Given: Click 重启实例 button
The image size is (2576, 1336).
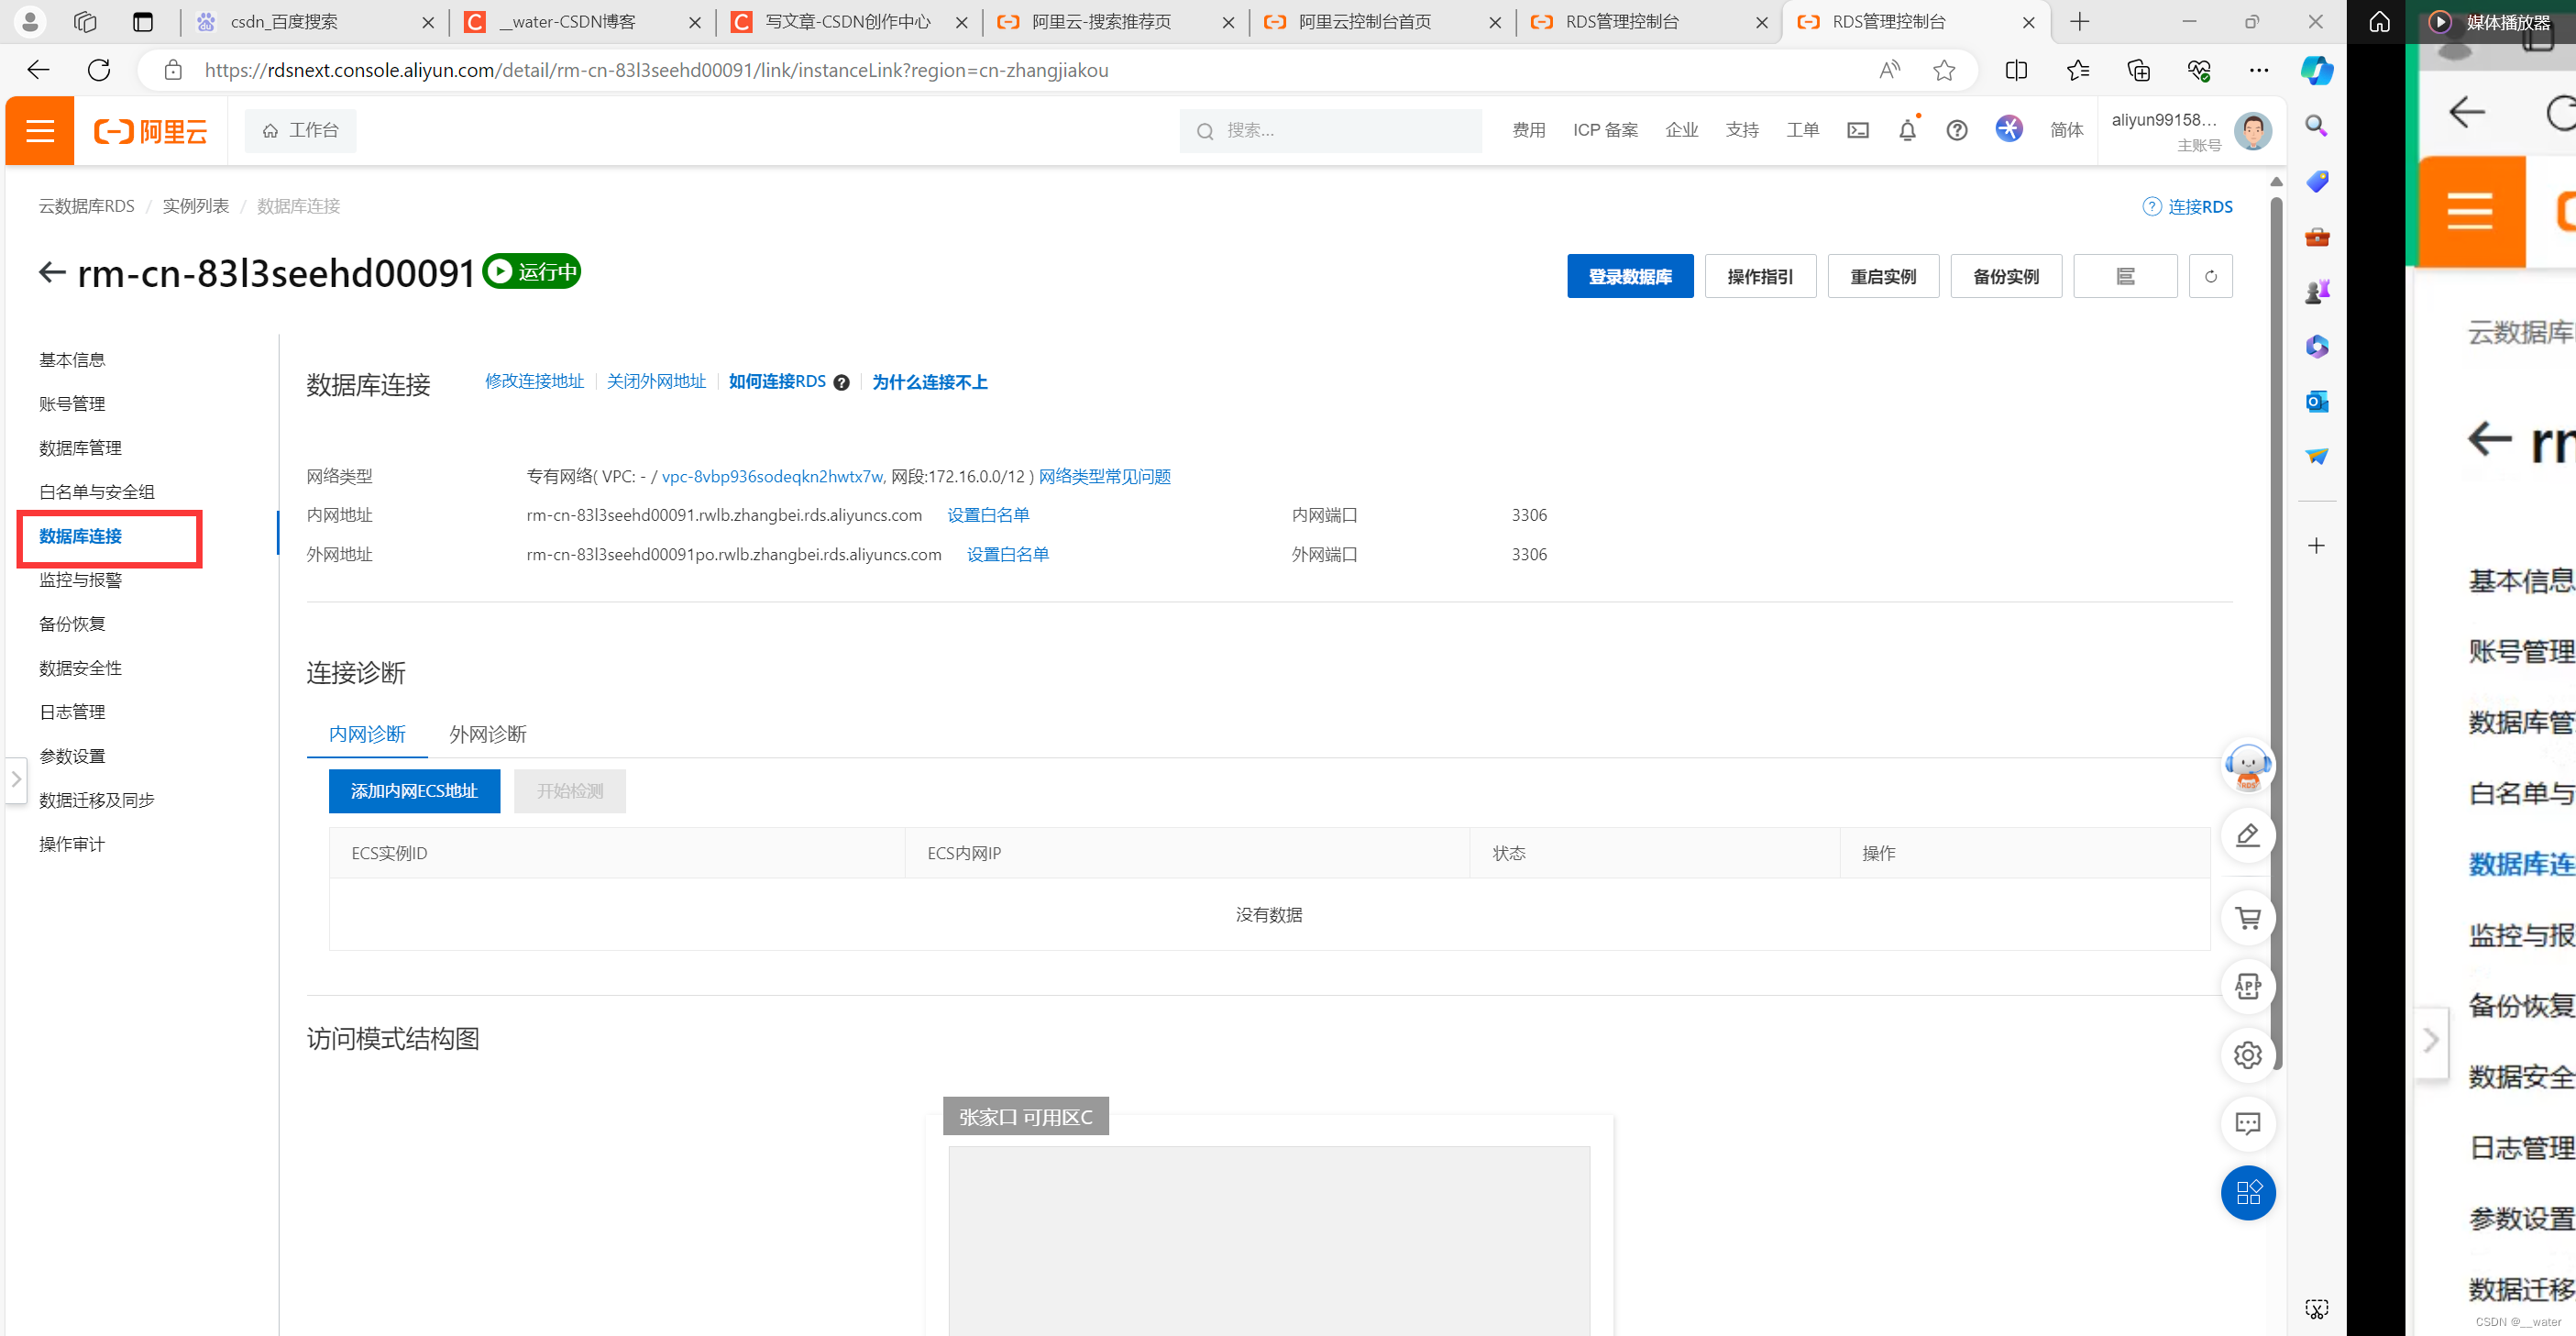Looking at the screenshot, I should 1883,276.
